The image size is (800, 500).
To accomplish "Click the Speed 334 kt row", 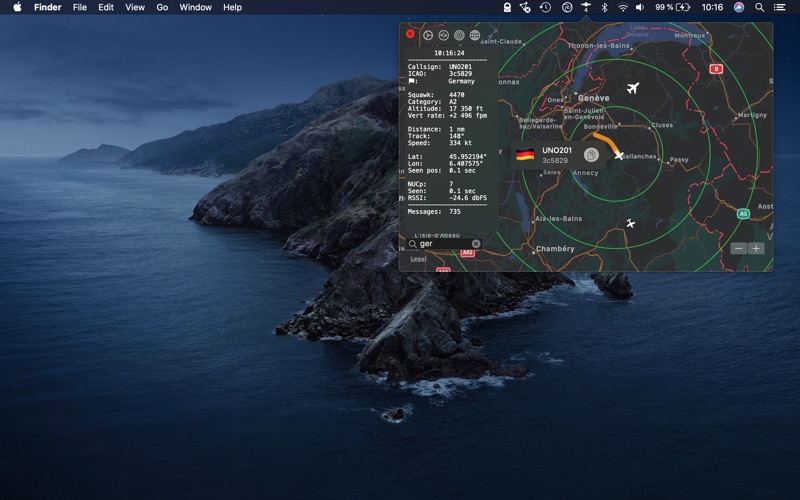I will (439, 143).
